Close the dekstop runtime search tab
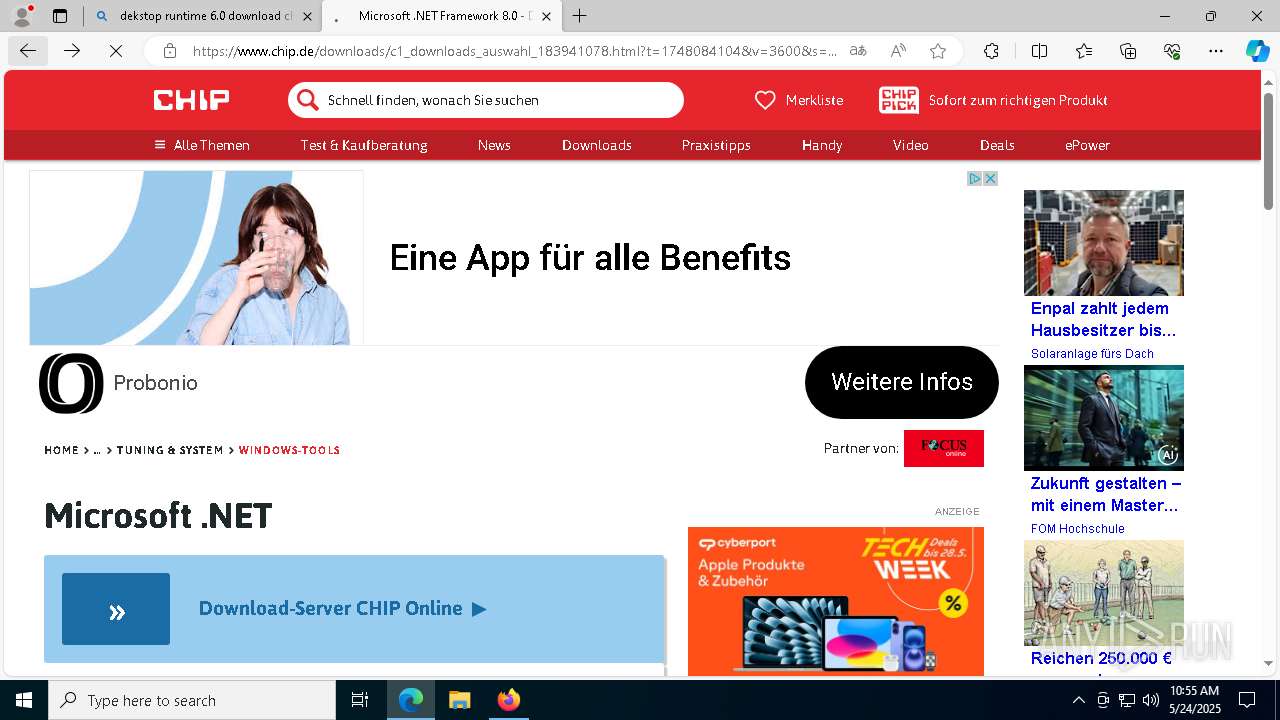 (307, 16)
